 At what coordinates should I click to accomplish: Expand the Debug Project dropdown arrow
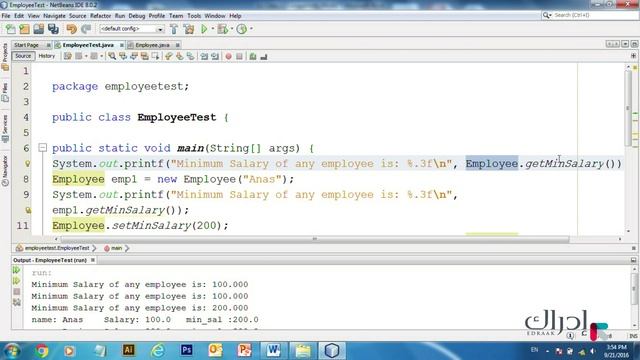pos(231,29)
